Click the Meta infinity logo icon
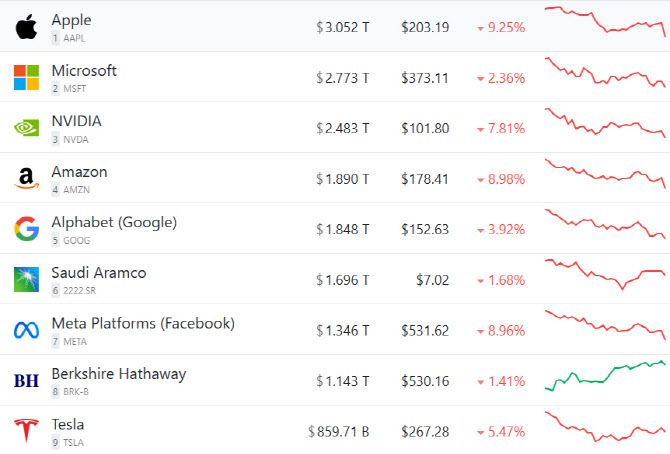The height and width of the screenshot is (454, 670). point(26,330)
